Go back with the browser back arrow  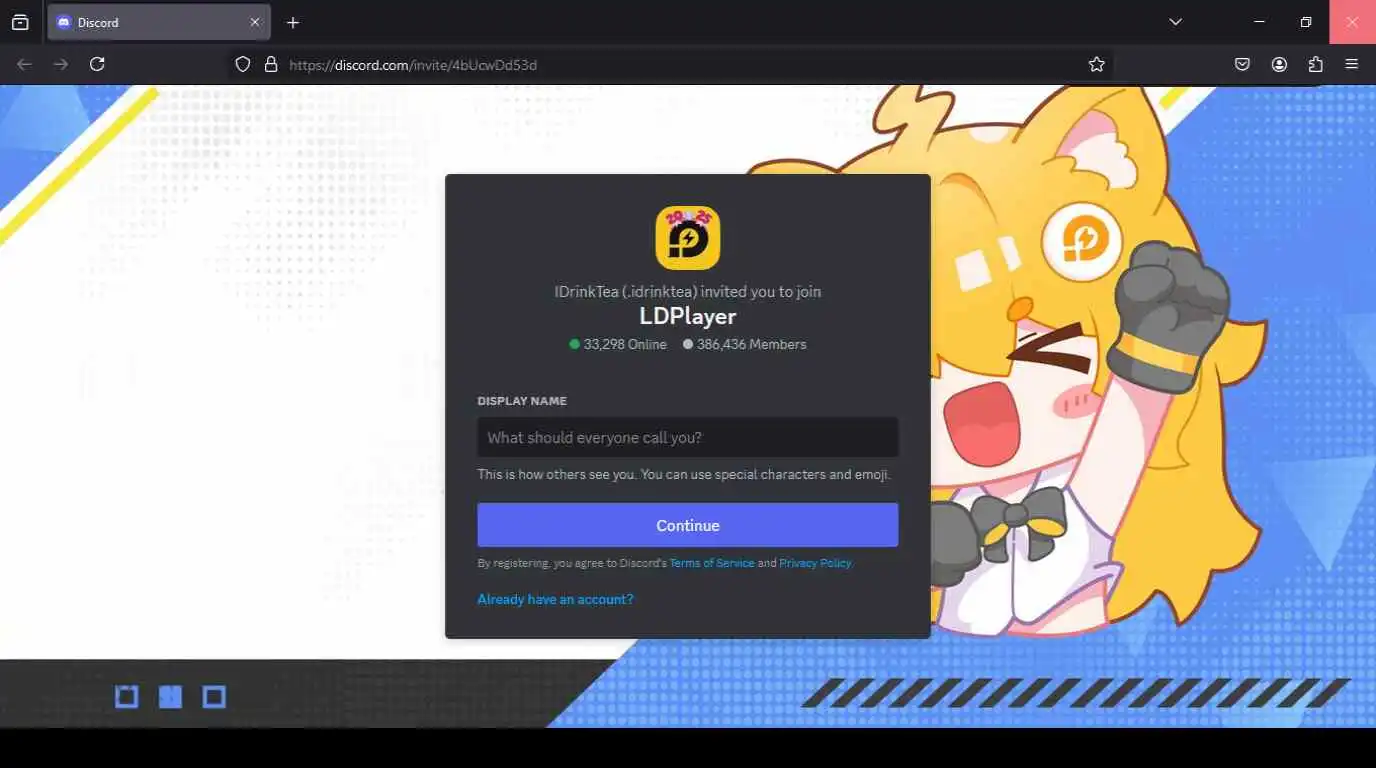click(25, 64)
